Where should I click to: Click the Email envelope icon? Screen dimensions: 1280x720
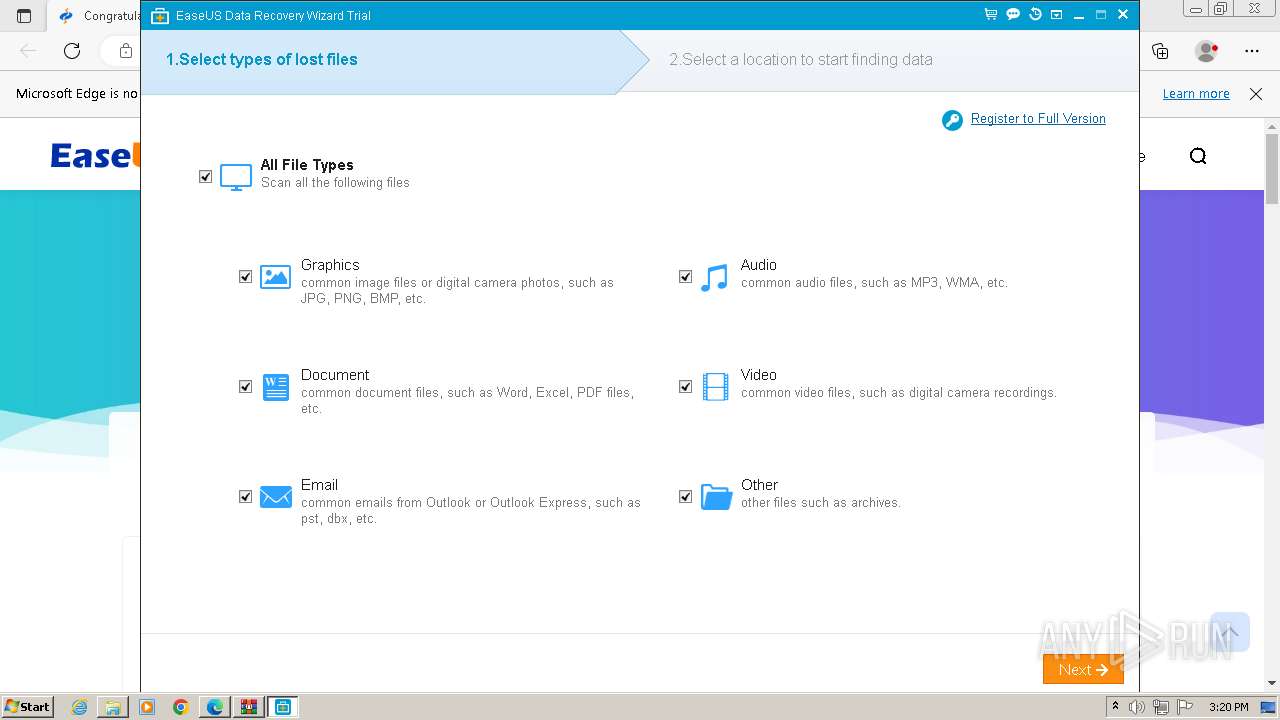coord(275,497)
